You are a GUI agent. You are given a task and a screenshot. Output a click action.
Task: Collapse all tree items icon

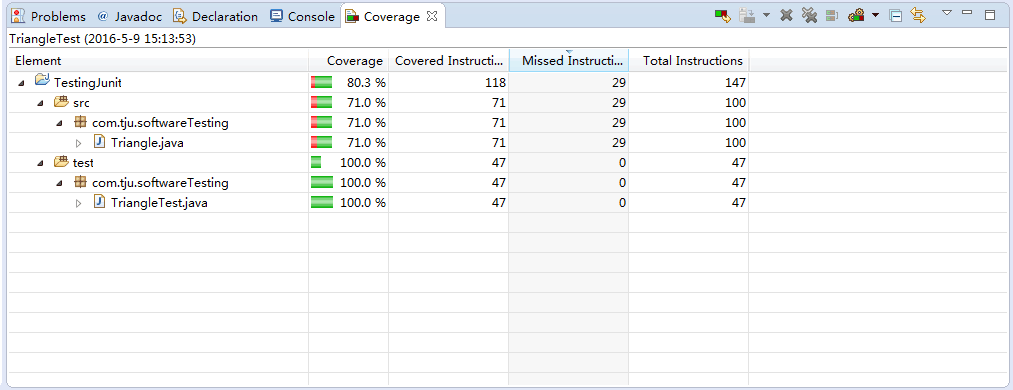(895, 15)
